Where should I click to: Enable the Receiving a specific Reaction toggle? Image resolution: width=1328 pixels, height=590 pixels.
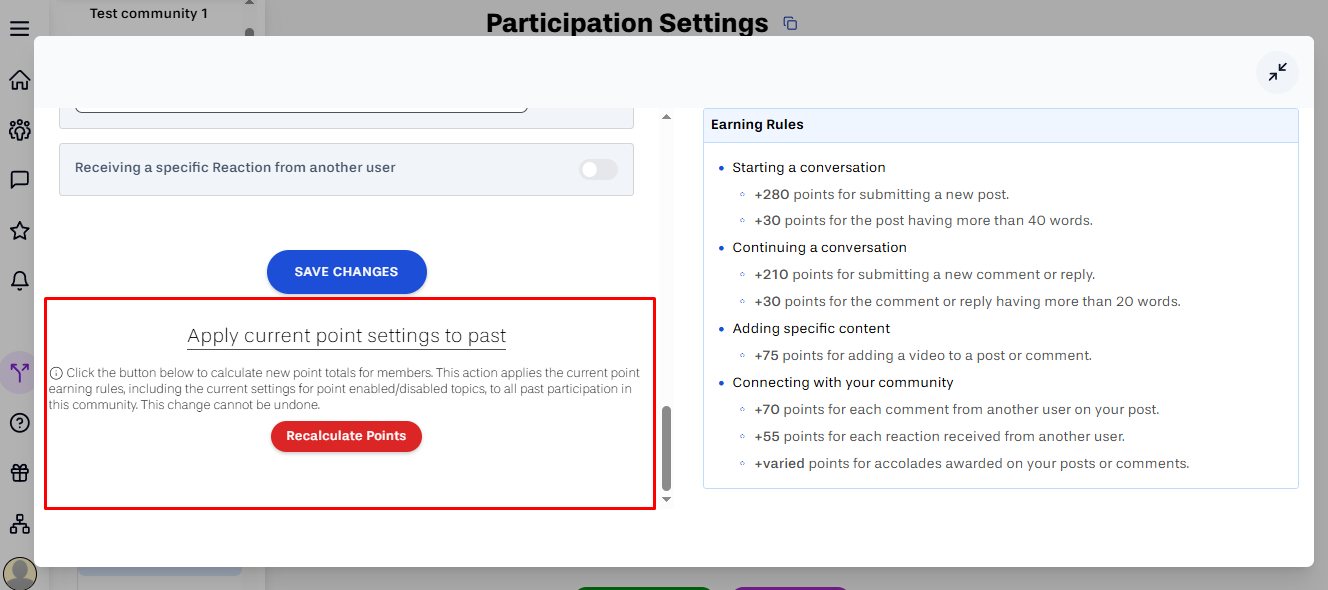click(598, 169)
